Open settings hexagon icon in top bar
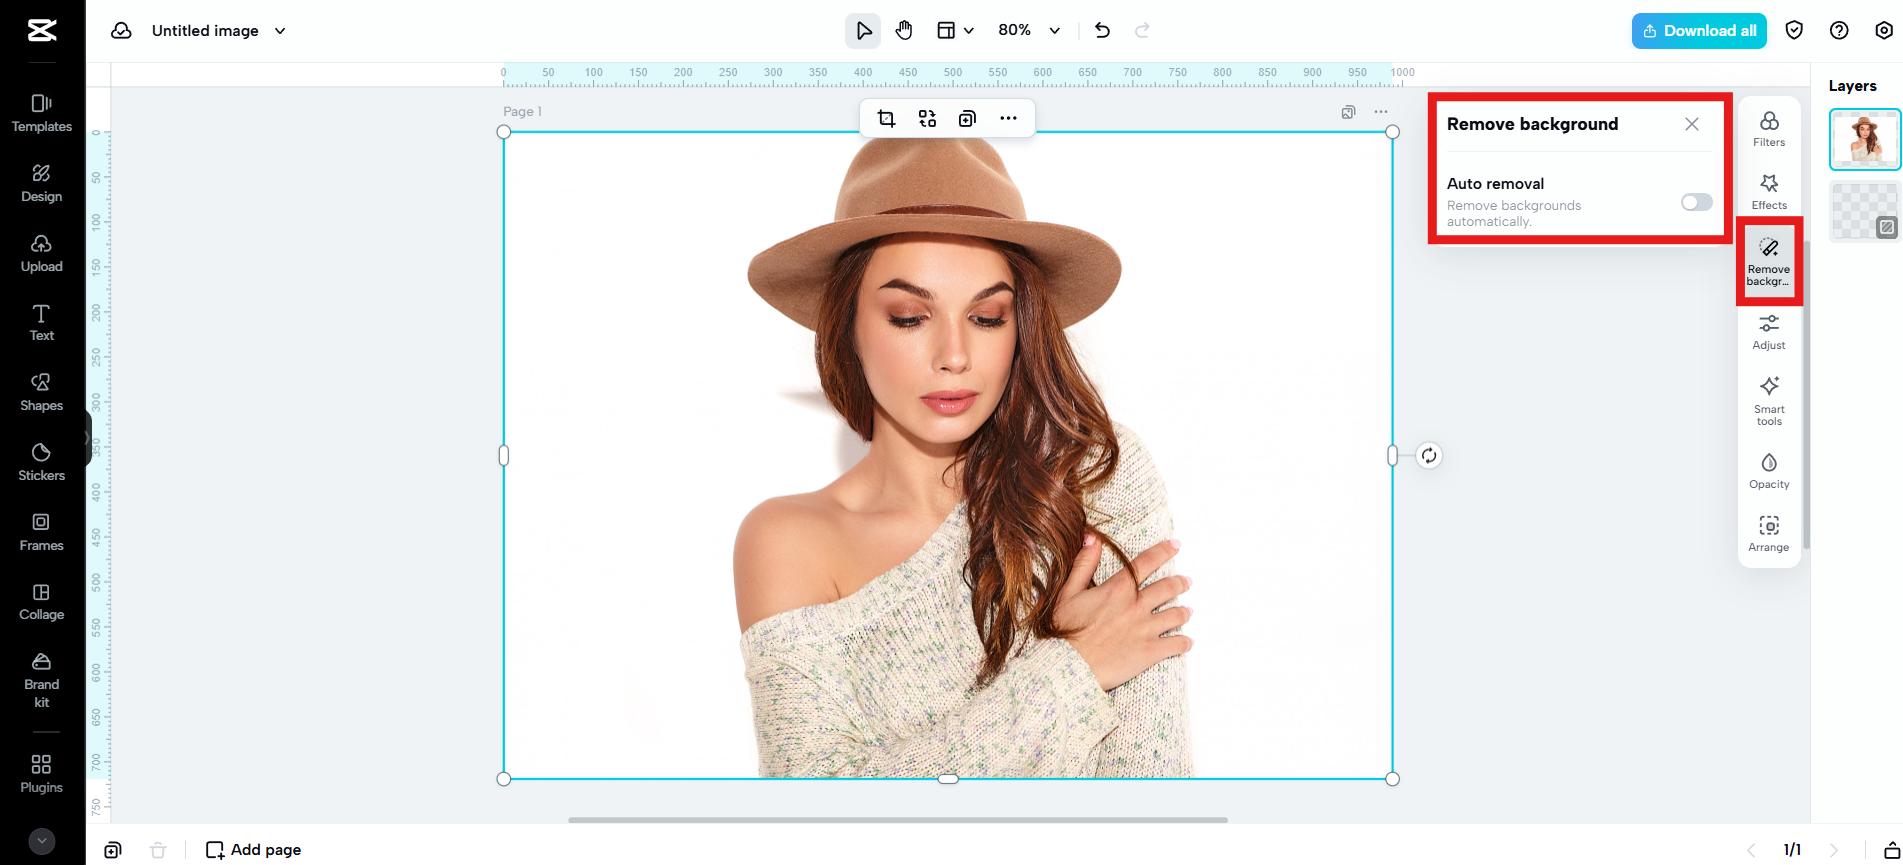The height and width of the screenshot is (865, 1903). tap(1884, 31)
